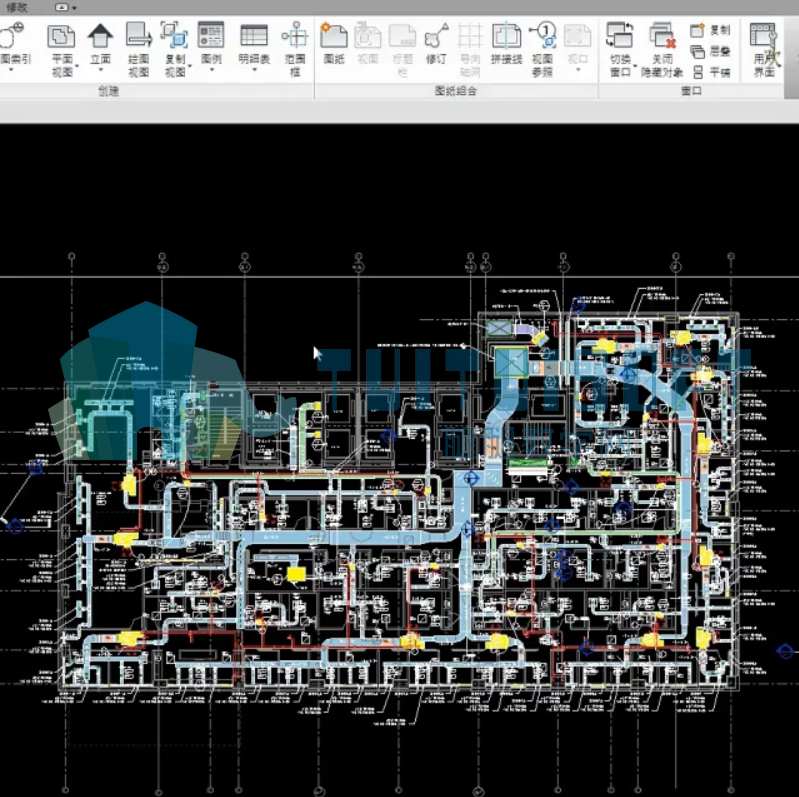Screen dimensions: 799x797
Task: Select the yellow equipment box in drawing center
Action: coord(296,574)
